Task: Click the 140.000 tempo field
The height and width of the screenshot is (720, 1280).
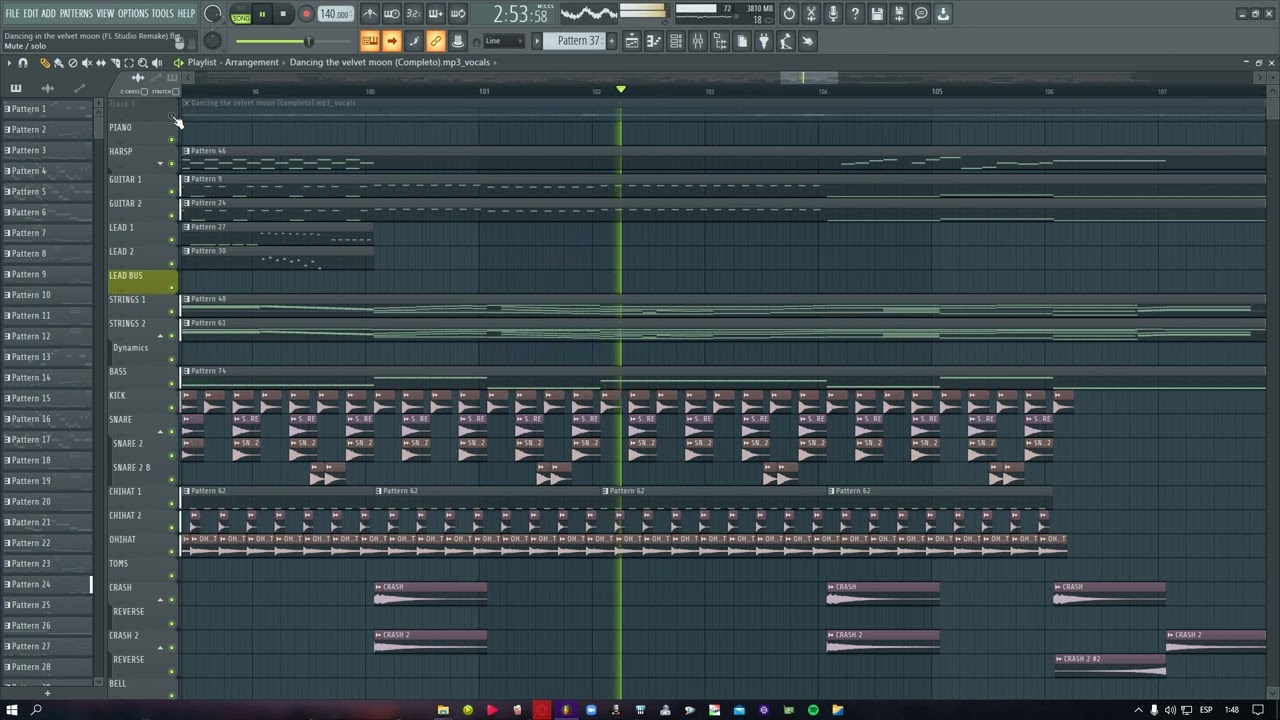Action: 335,15
